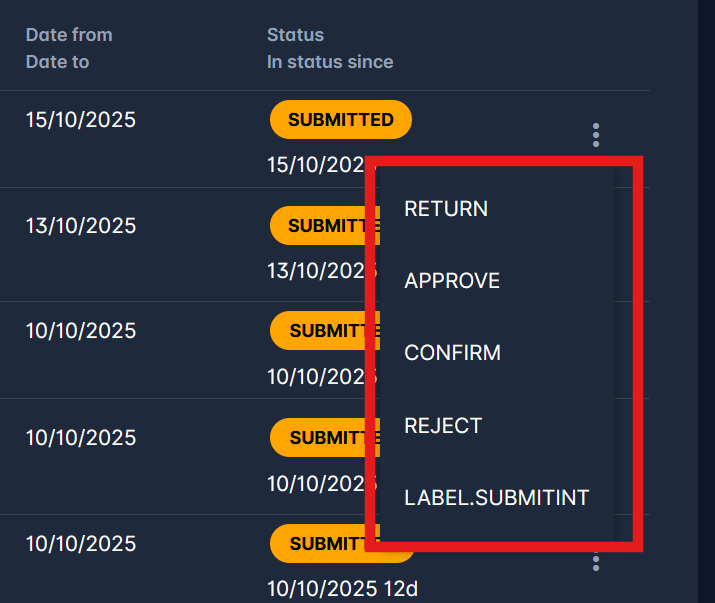The width and height of the screenshot is (715, 603).
Task: Choose REJECT from the action menu
Action: coord(443,426)
